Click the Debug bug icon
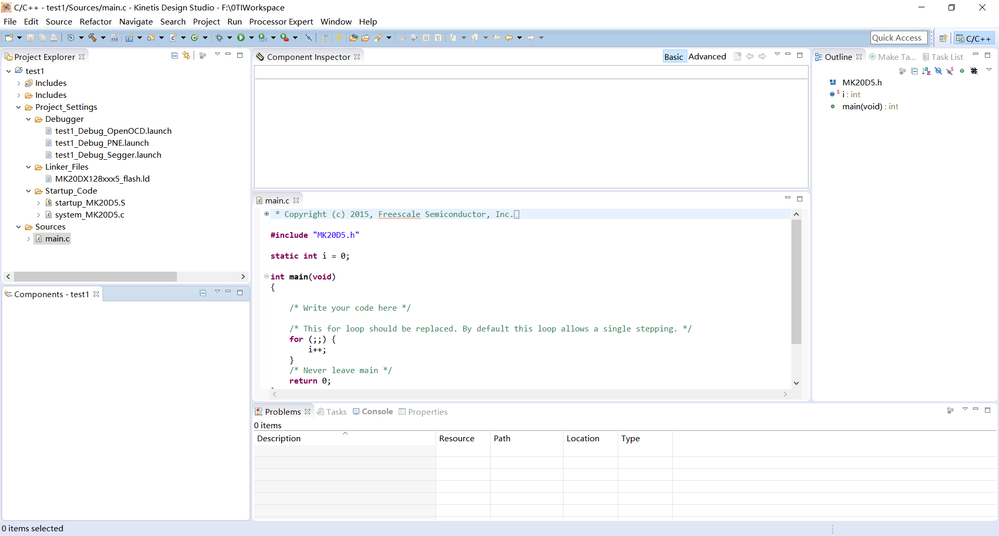This screenshot has width=999, height=536. (x=219, y=38)
